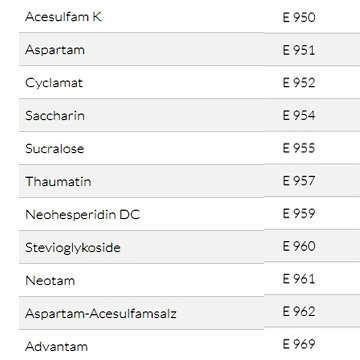Select the Aspartam row name
Image resolution: width=360 pixels, height=360 pixels.
coord(55,50)
